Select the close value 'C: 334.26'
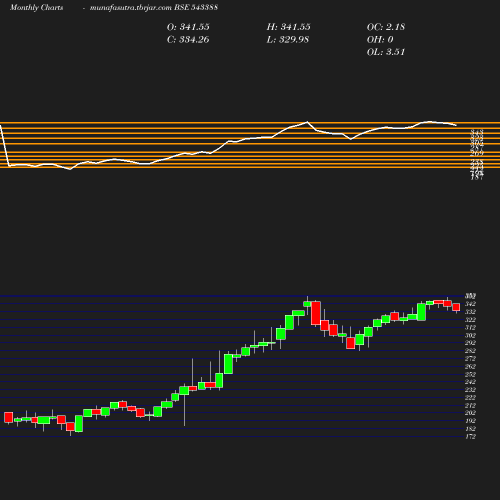This screenshot has height=500, width=500. pos(188,40)
